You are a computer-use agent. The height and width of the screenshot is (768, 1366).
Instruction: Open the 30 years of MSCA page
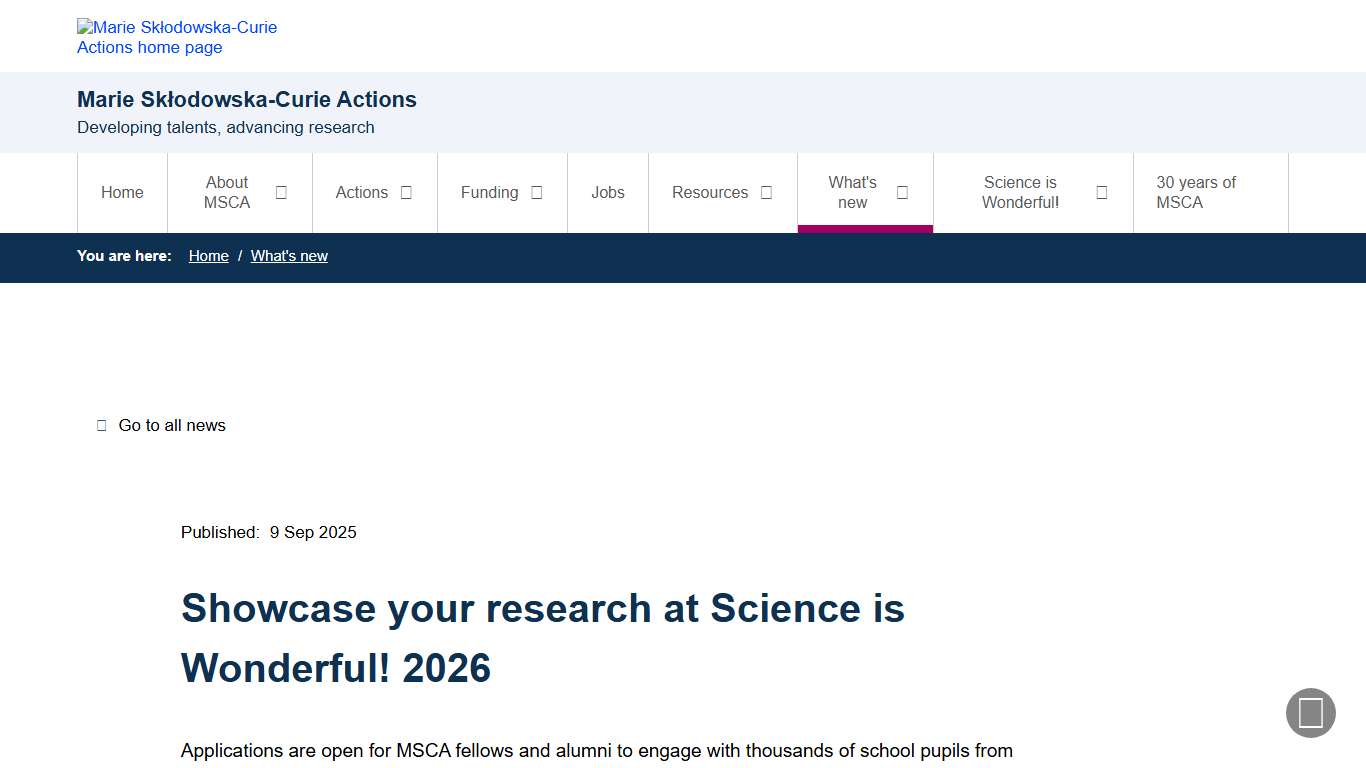point(1196,191)
